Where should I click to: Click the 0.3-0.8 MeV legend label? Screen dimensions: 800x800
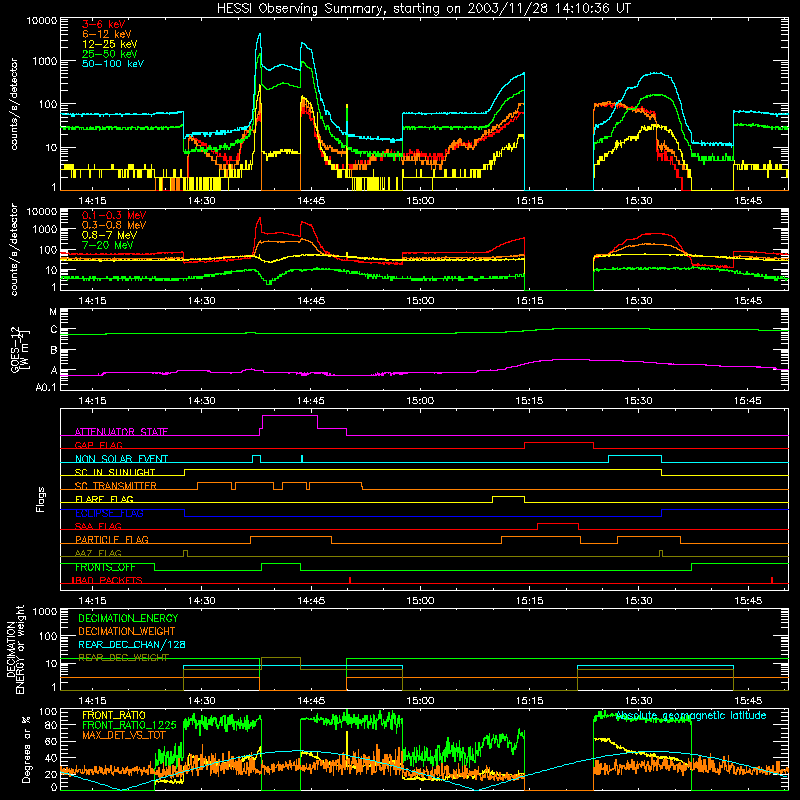114,225
